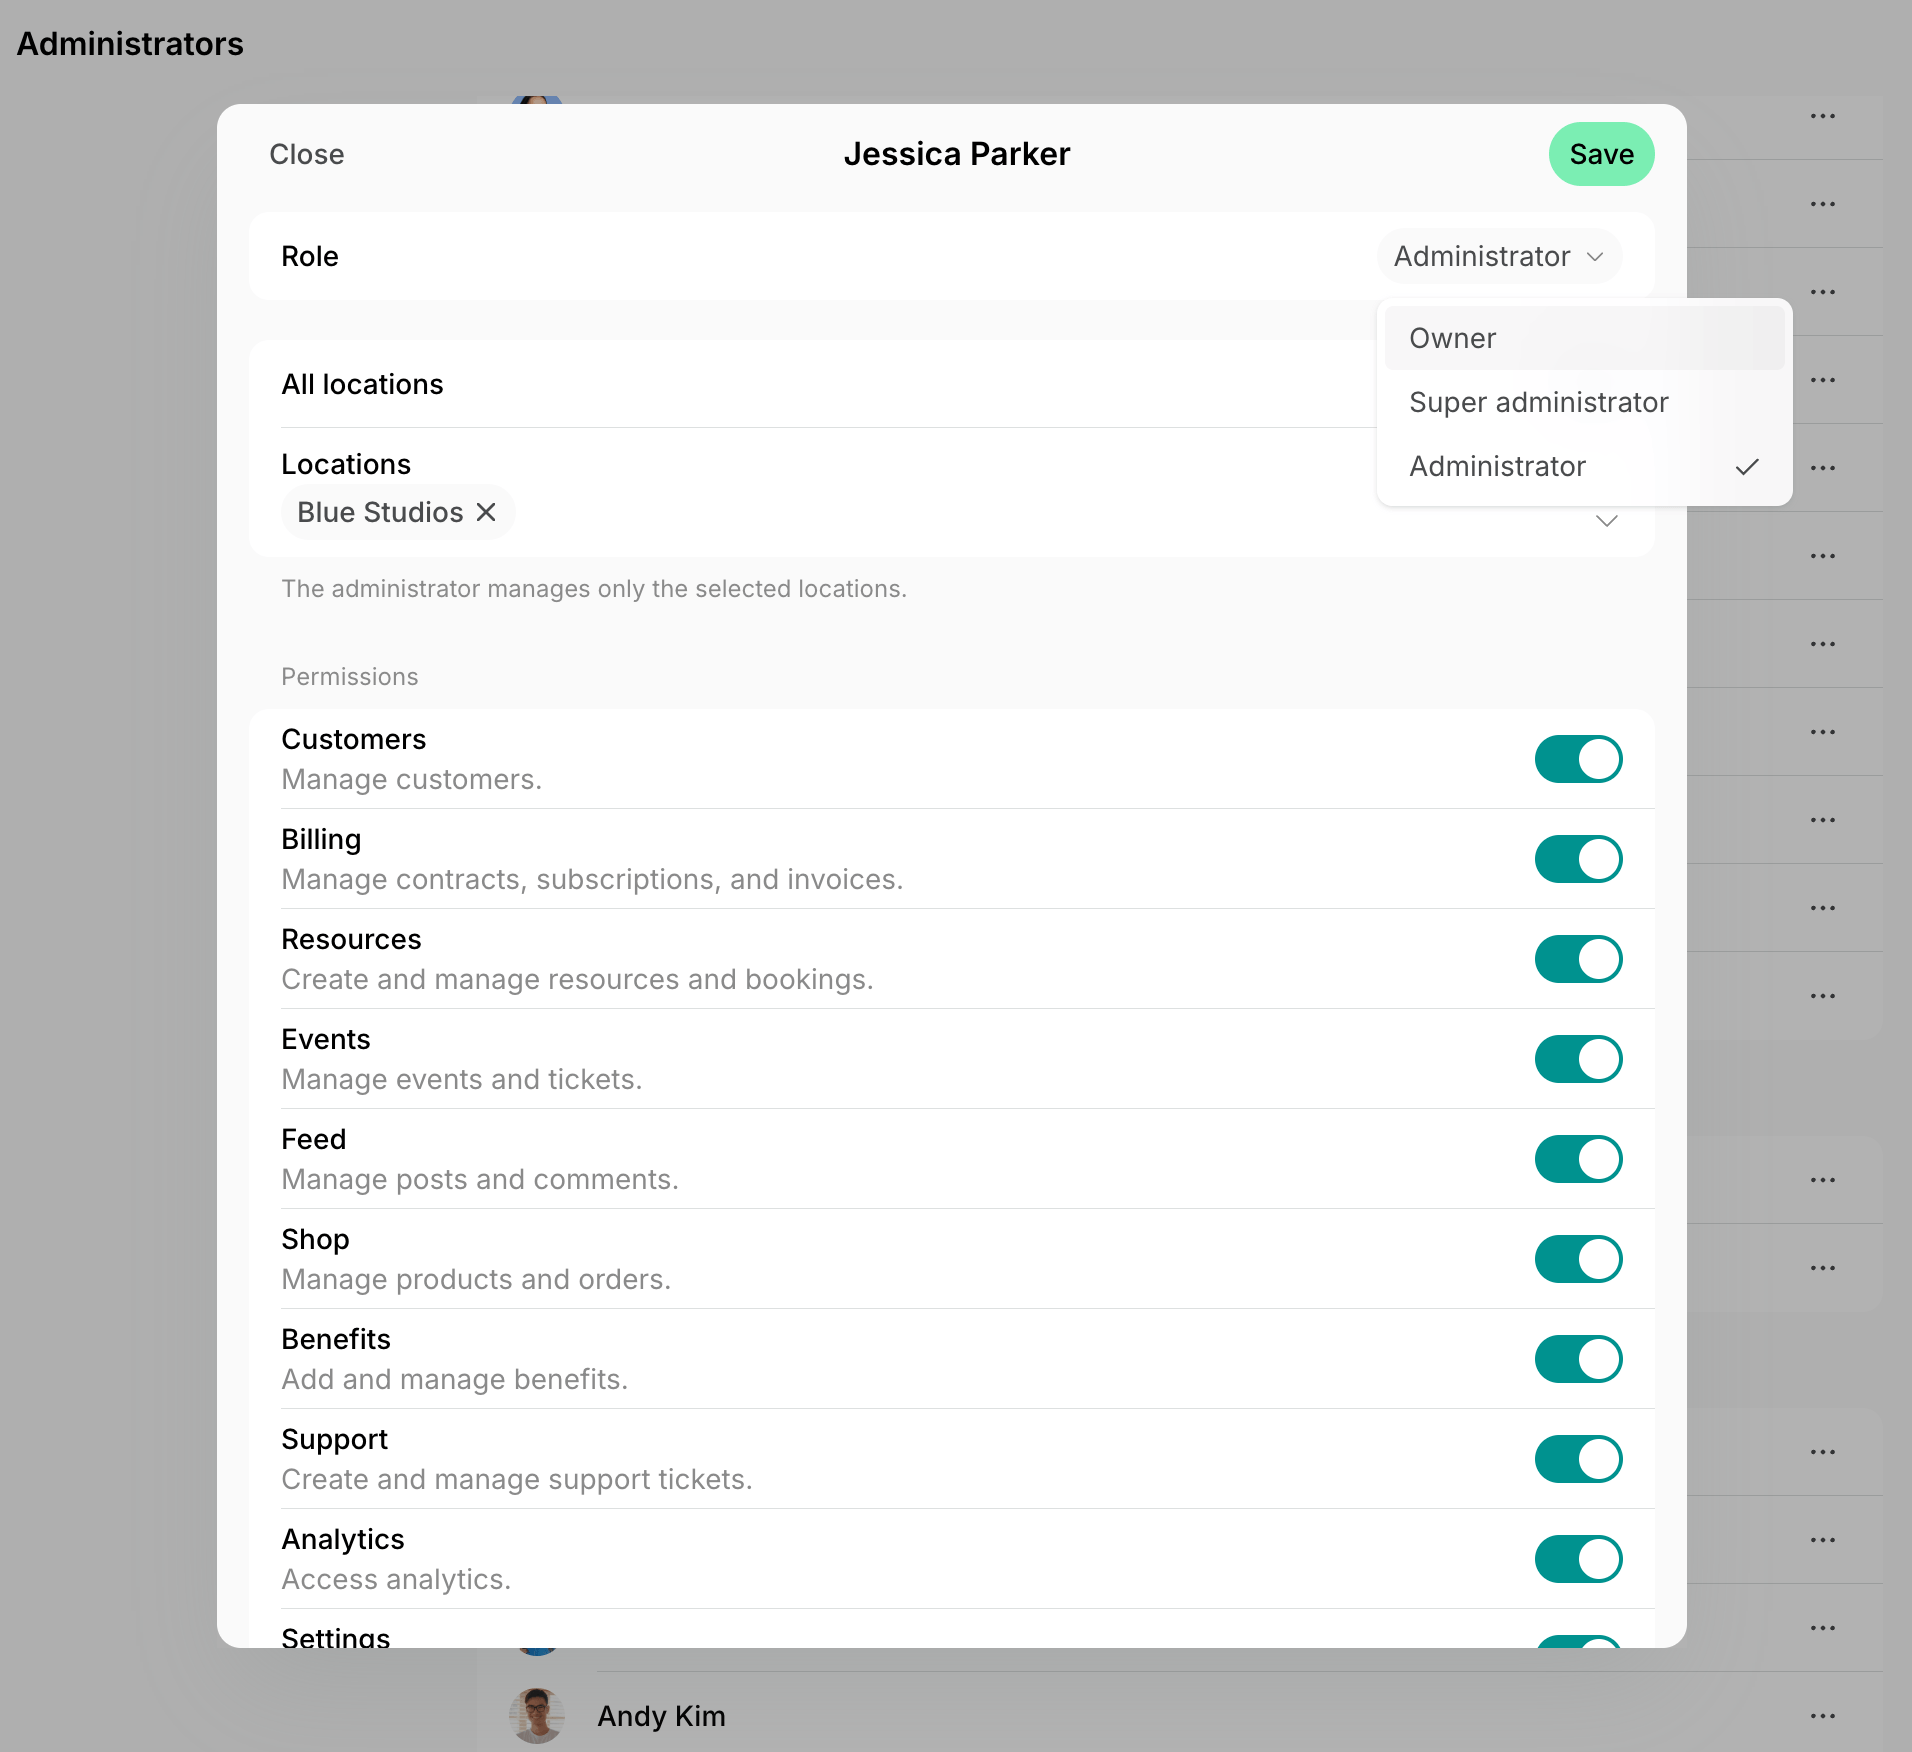
Task: Choose Super administrator role option
Action: click(x=1584, y=402)
